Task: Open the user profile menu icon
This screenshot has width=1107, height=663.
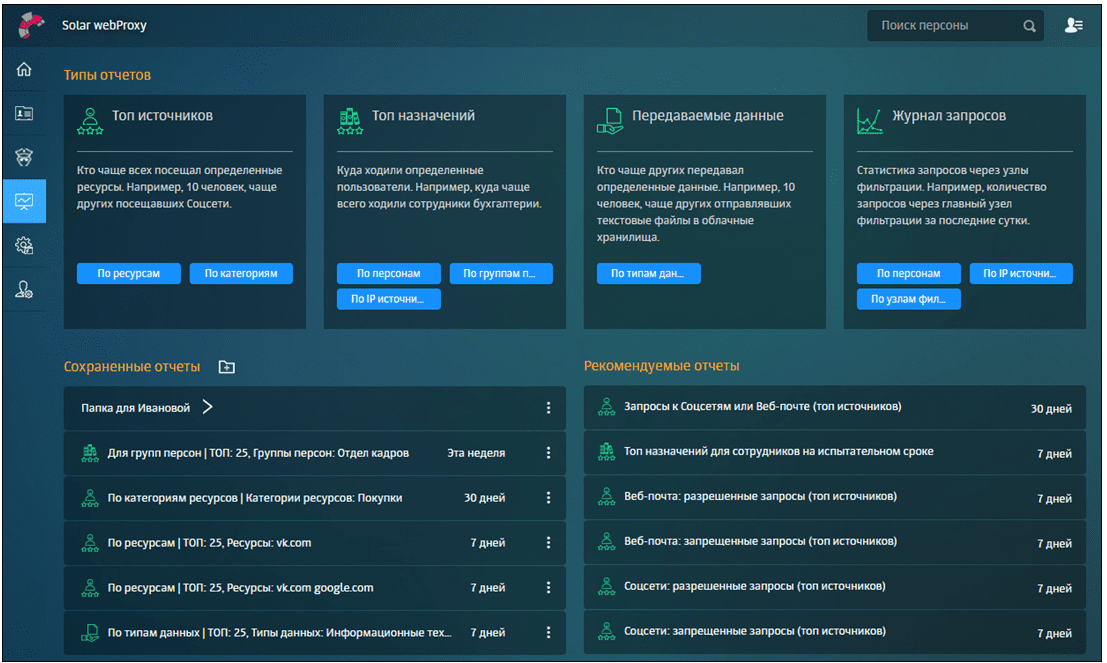Action: click(1074, 25)
